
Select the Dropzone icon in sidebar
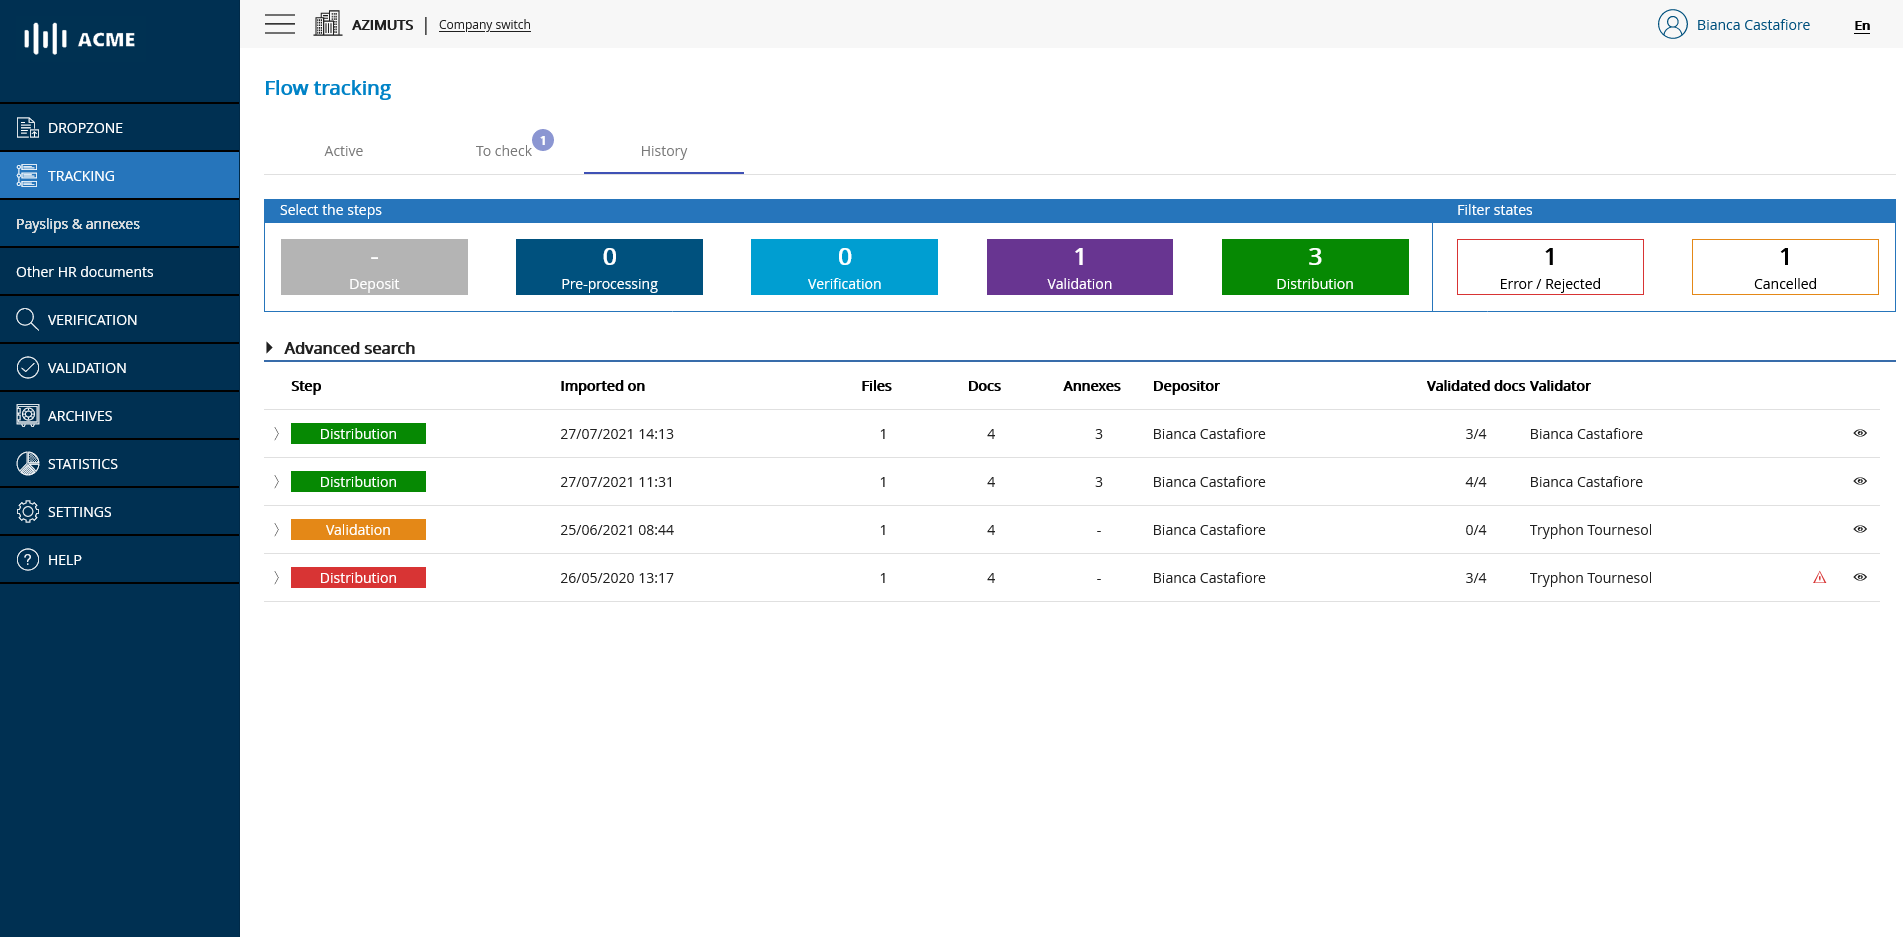tap(27, 127)
